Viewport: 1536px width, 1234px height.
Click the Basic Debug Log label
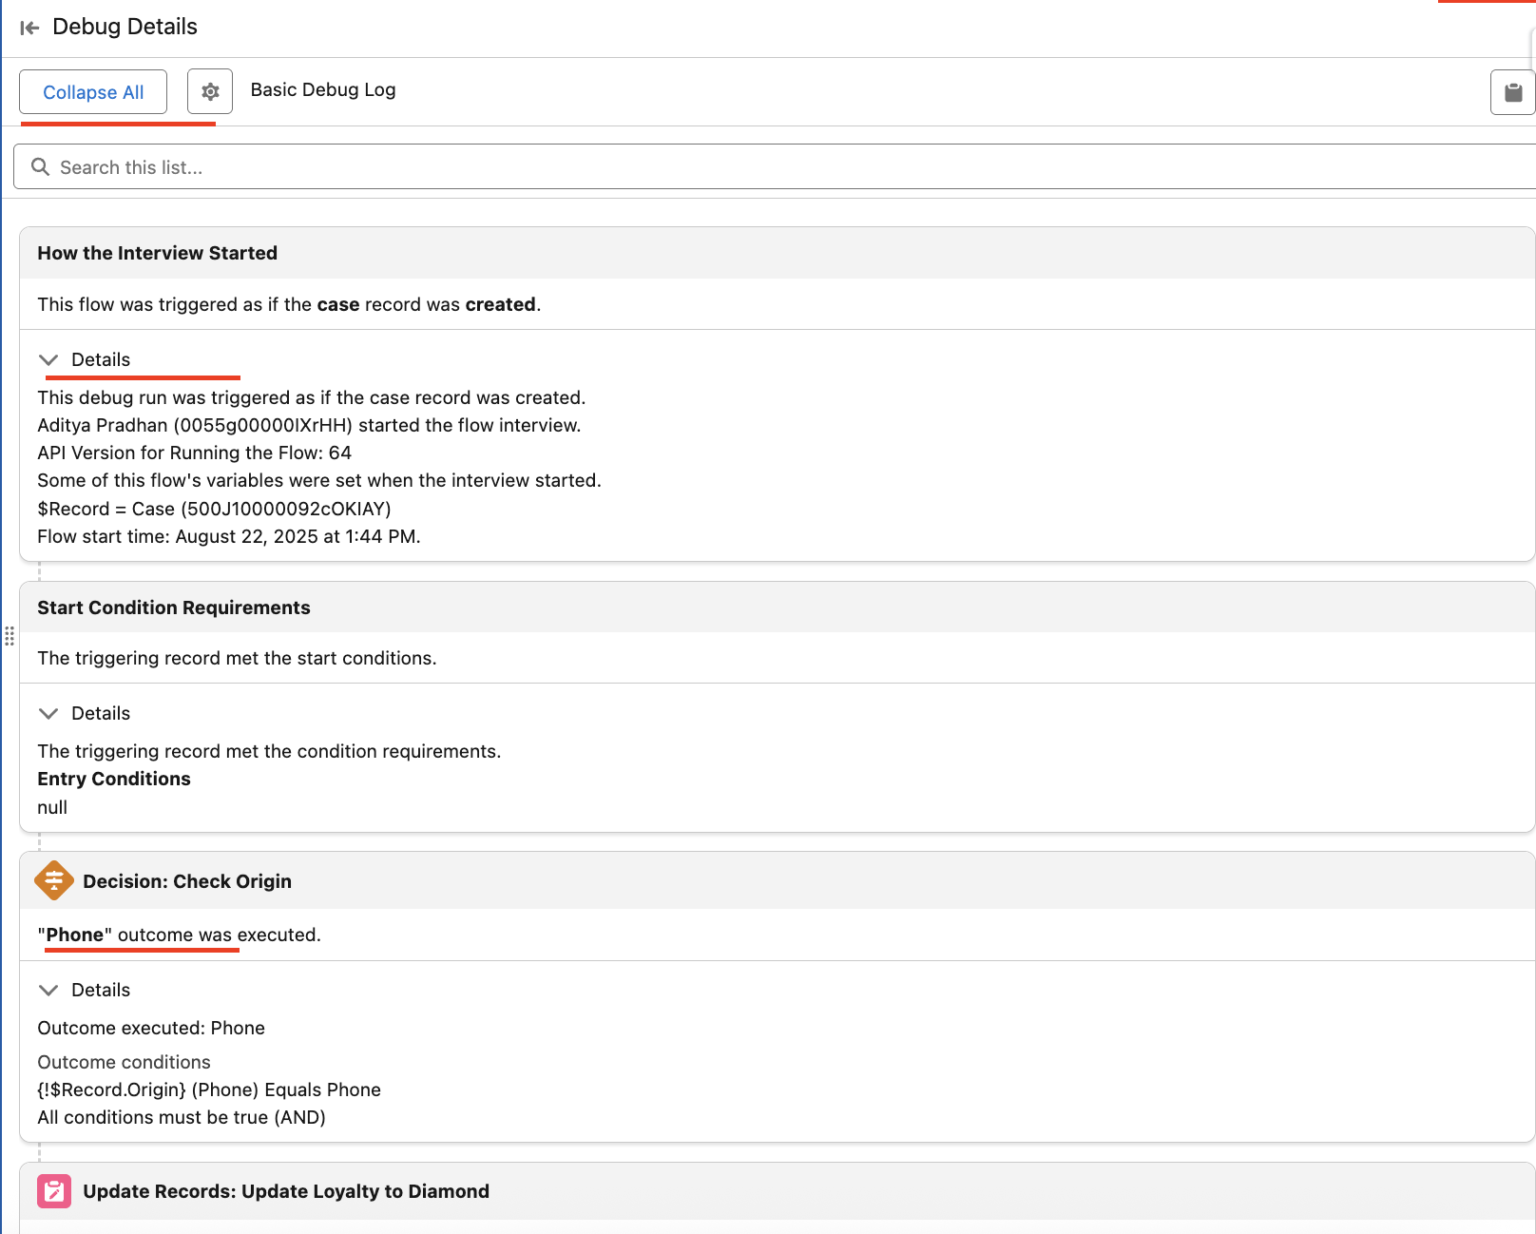(x=323, y=90)
